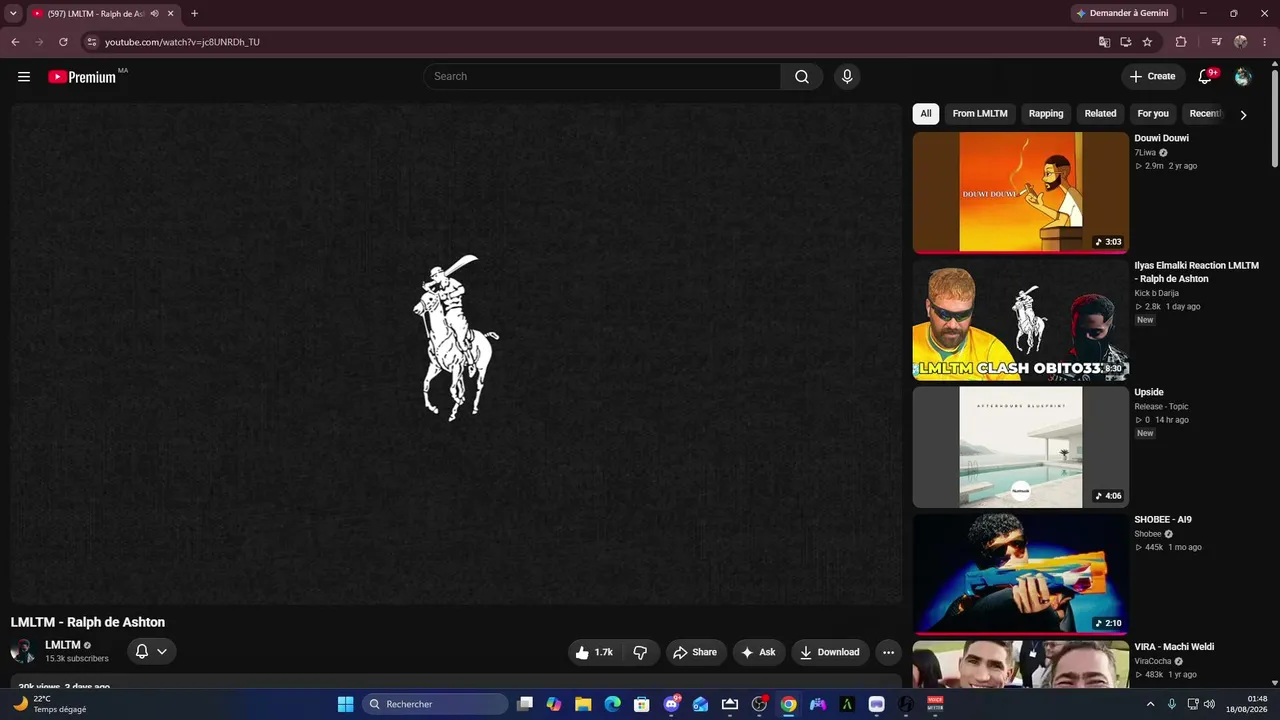Open the Upside video thumbnail
The width and height of the screenshot is (1280, 720).
click(1020, 447)
